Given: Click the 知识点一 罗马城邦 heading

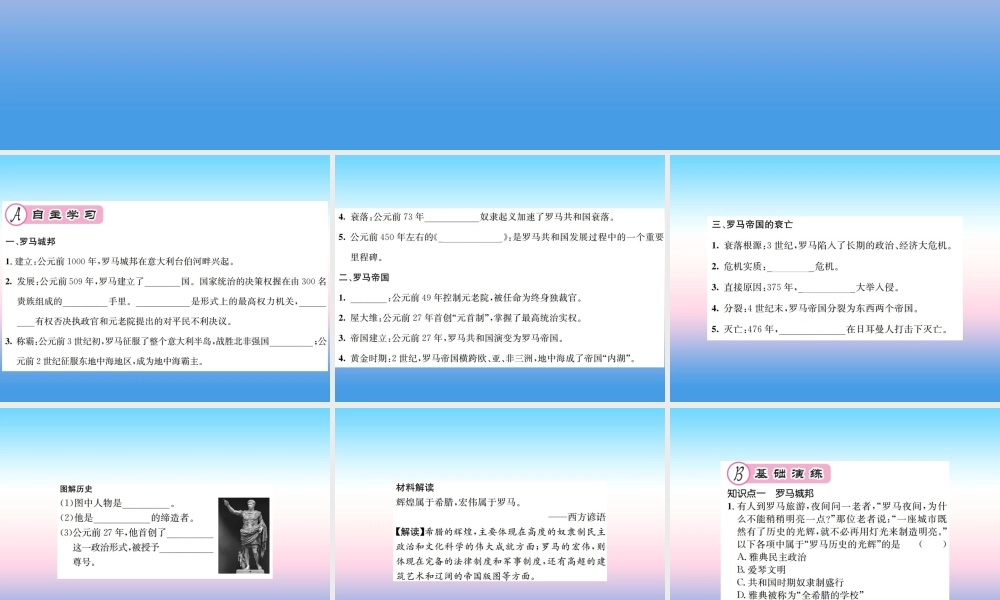Looking at the screenshot, I should pyautogui.click(x=769, y=494).
